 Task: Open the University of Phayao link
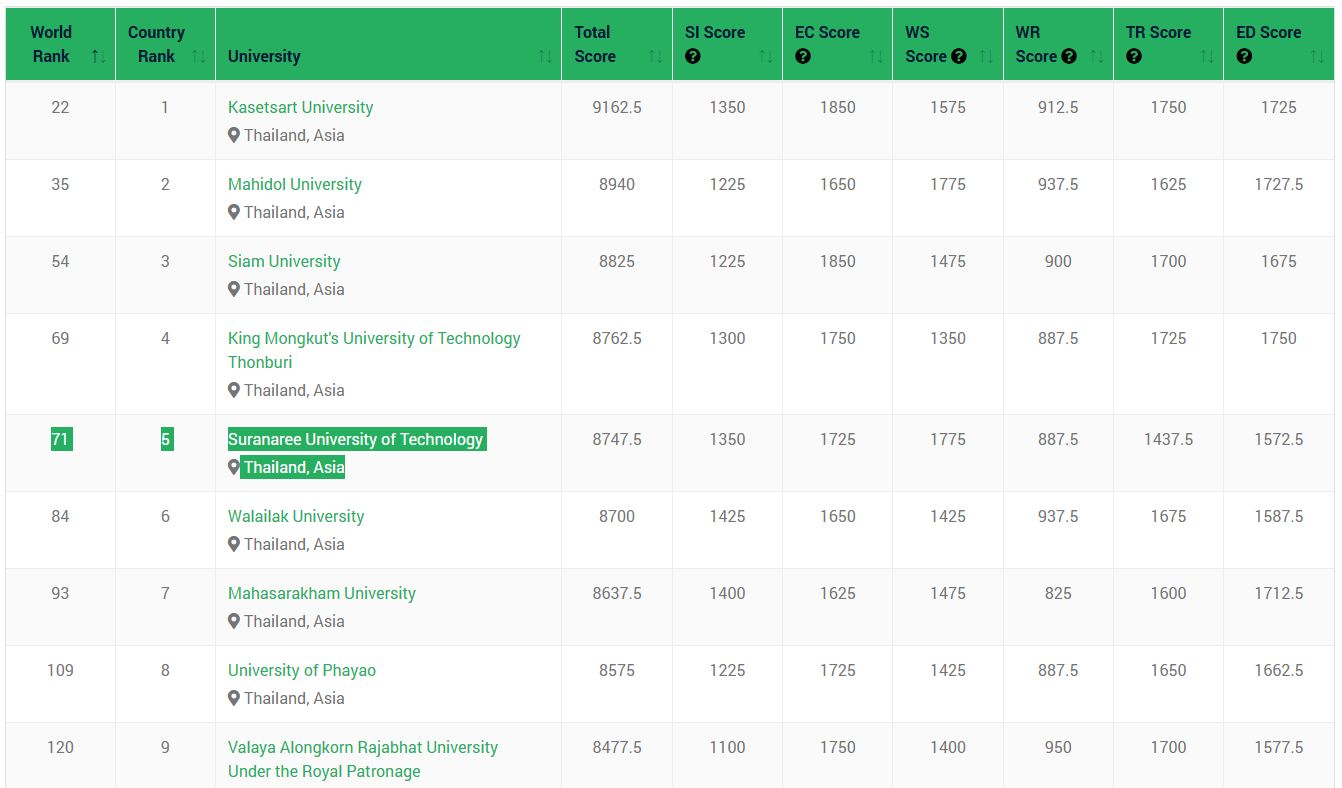tap(302, 670)
